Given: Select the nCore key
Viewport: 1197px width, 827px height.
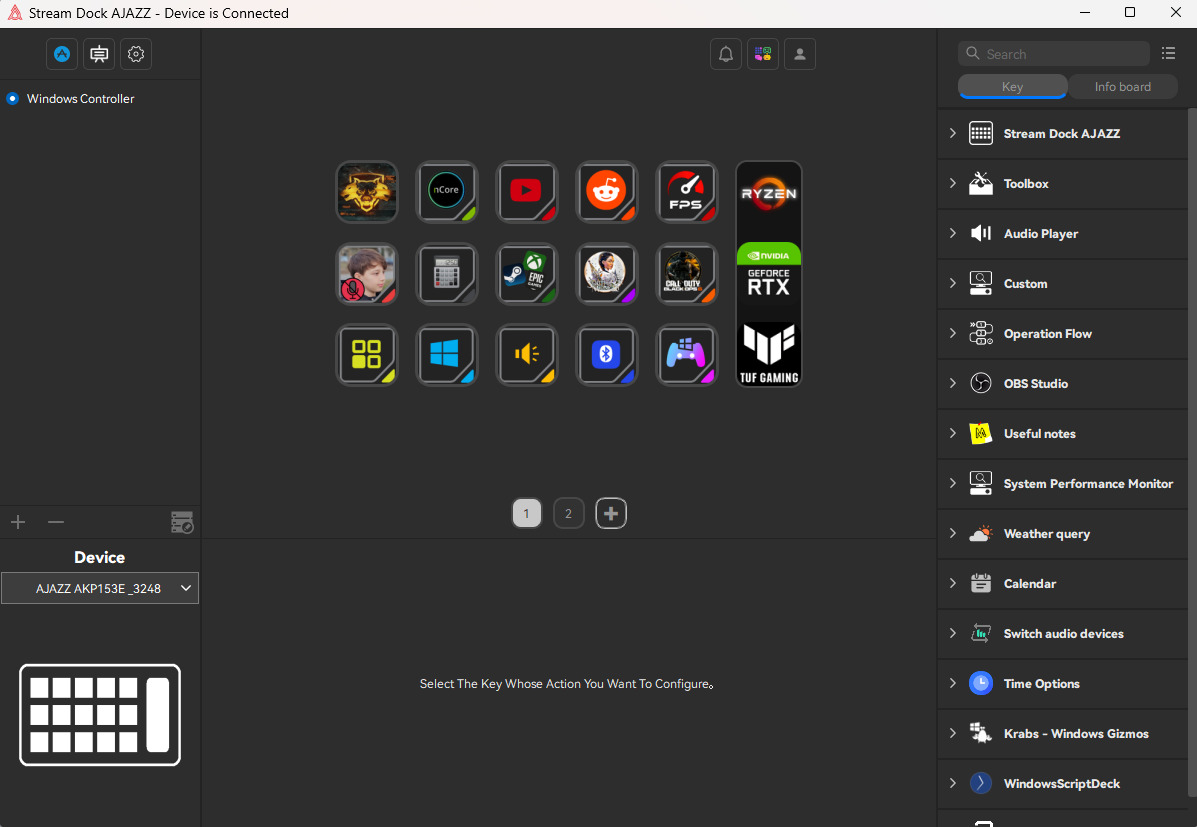Looking at the screenshot, I should click(x=447, y=192).
